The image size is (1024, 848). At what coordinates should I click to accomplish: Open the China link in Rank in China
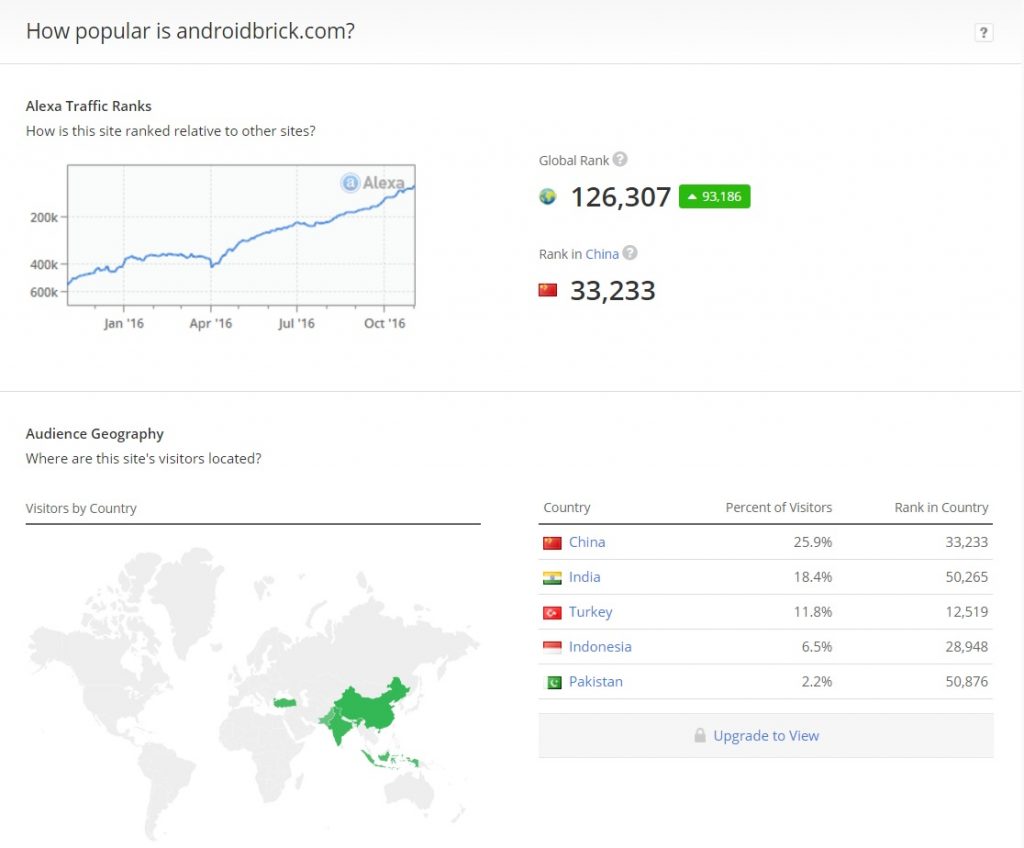[602, 254]
